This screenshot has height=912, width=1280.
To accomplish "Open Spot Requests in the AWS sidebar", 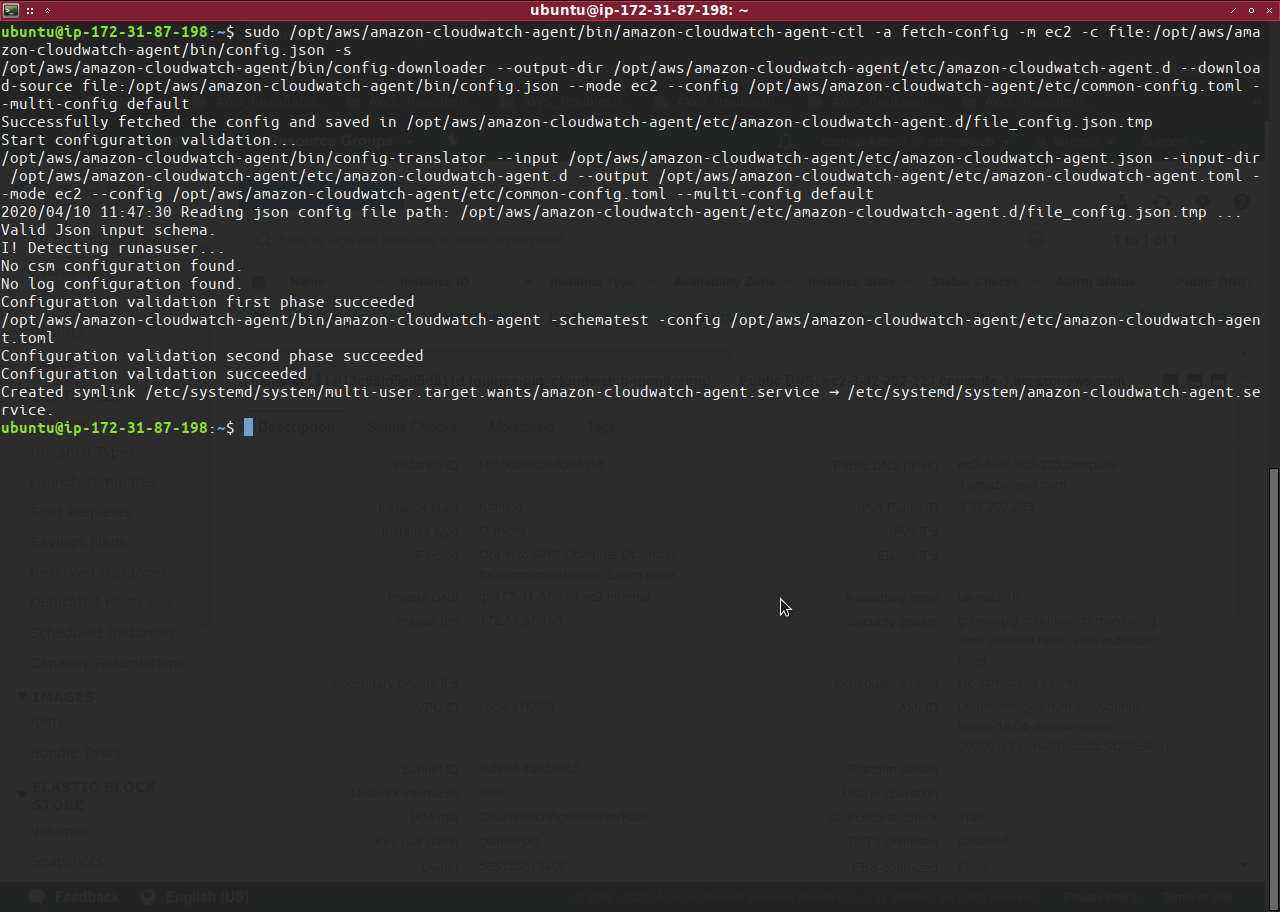I will 80,512.
